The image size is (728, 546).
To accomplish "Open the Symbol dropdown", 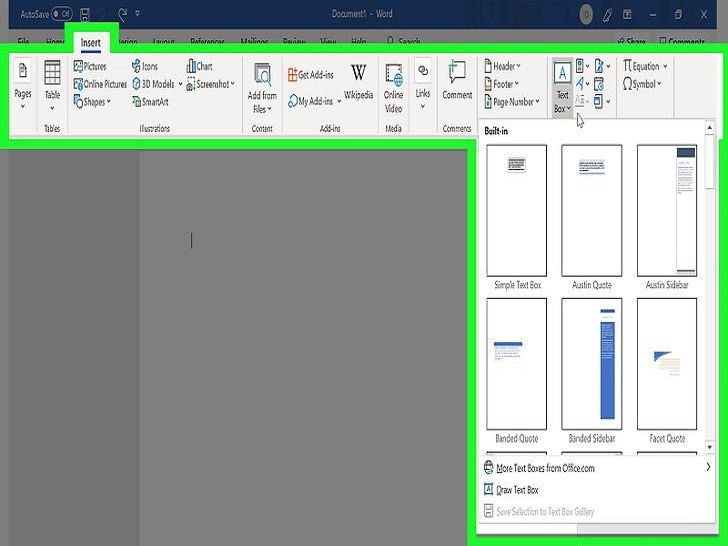I will point(642,84).
